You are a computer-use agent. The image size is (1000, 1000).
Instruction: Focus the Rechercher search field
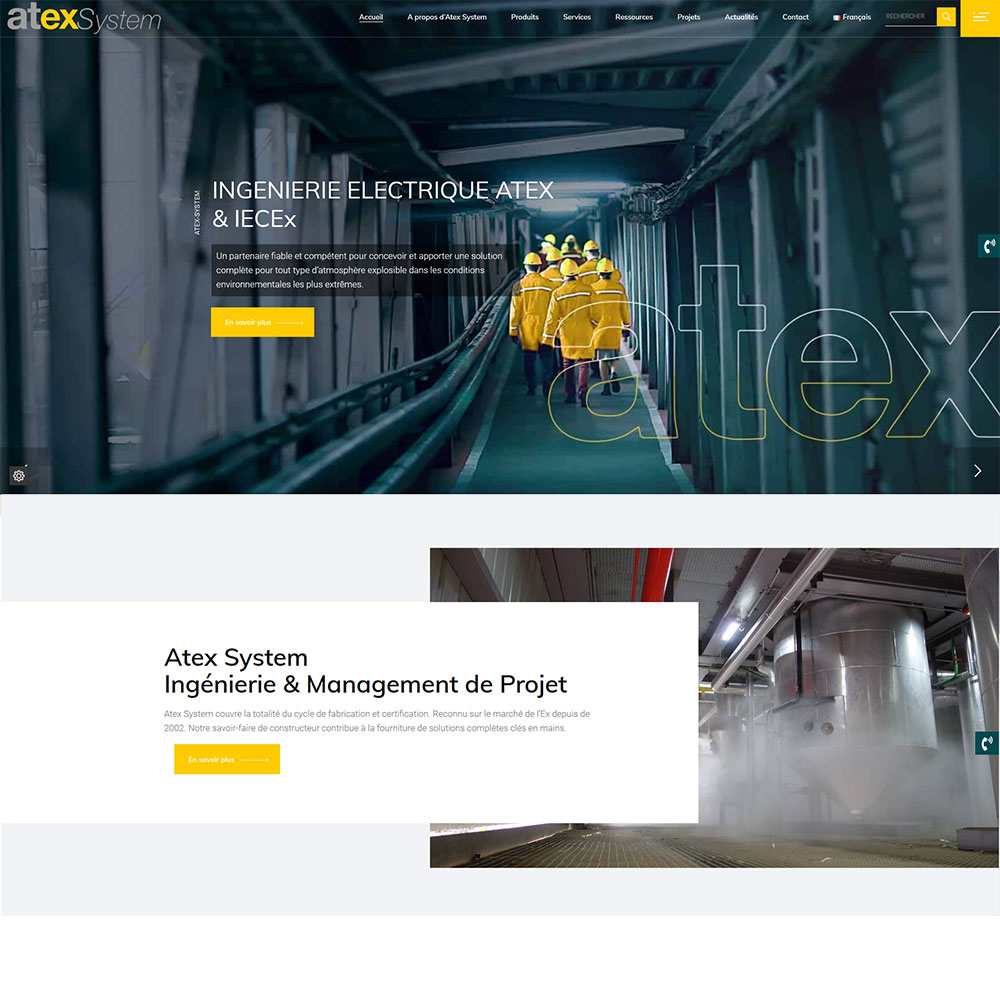[x=911, y=17]
